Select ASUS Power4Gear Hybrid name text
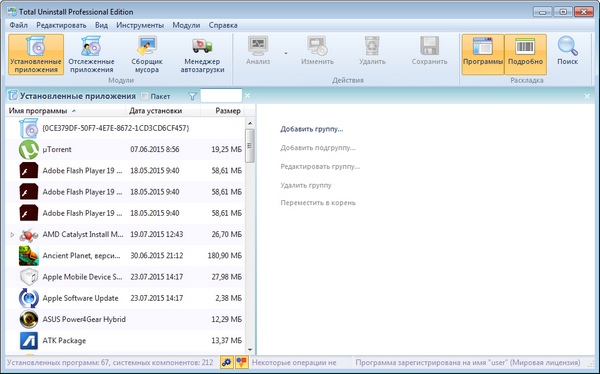600x374 pixels. coord(84,319)
